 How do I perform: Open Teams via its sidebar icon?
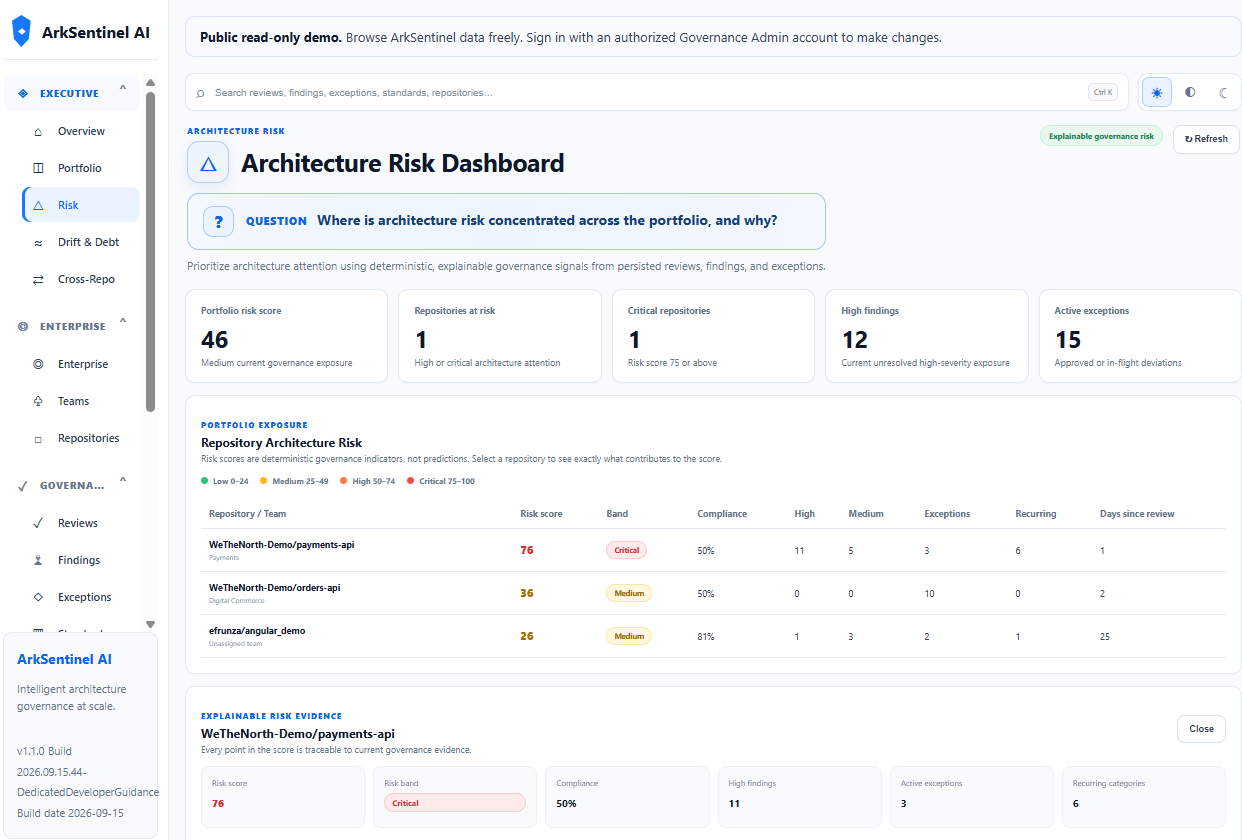point(38,401)
